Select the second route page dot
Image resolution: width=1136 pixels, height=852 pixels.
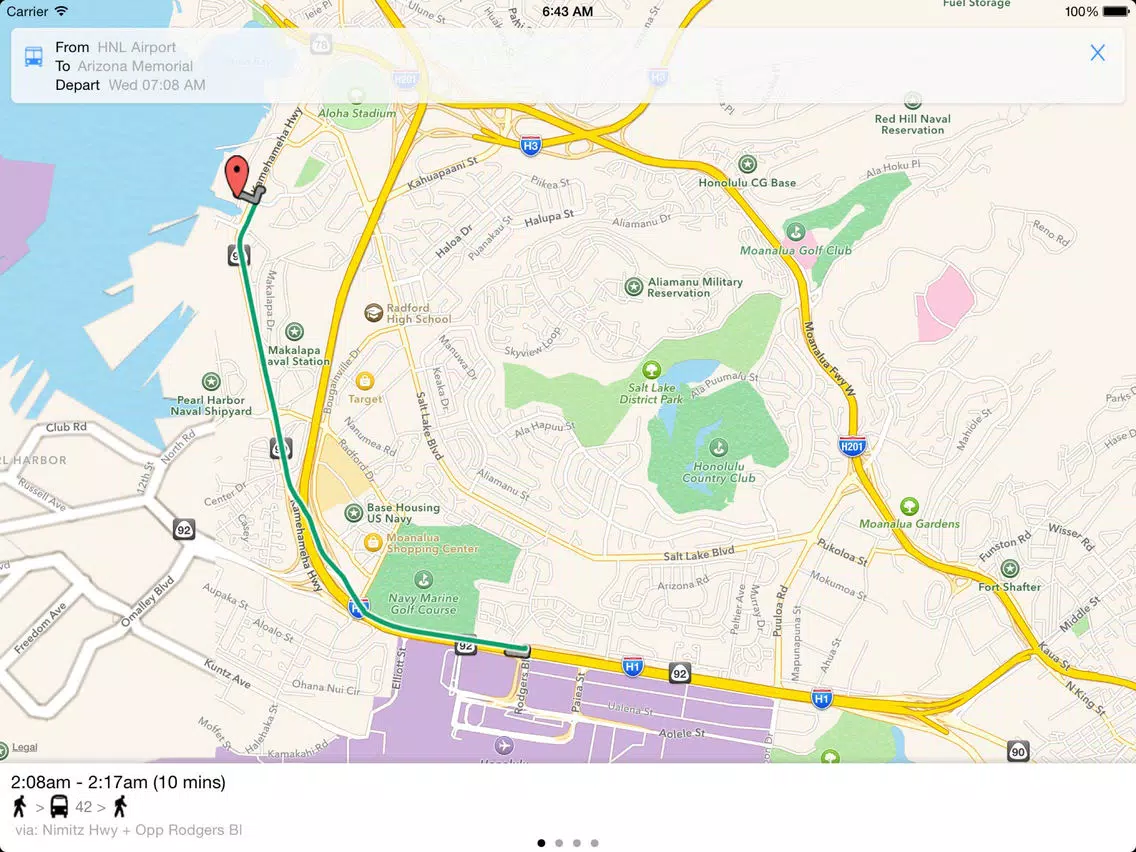tap(559, 843)
